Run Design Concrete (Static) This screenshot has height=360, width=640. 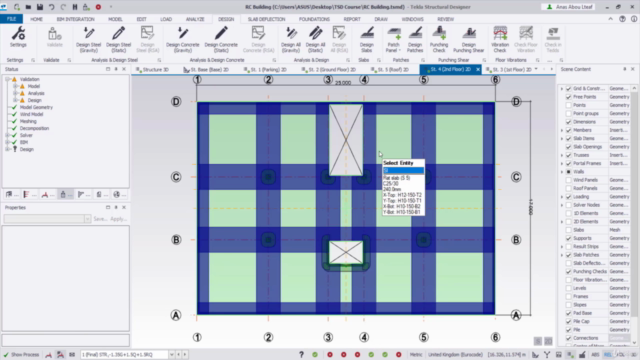click(221, 40)
